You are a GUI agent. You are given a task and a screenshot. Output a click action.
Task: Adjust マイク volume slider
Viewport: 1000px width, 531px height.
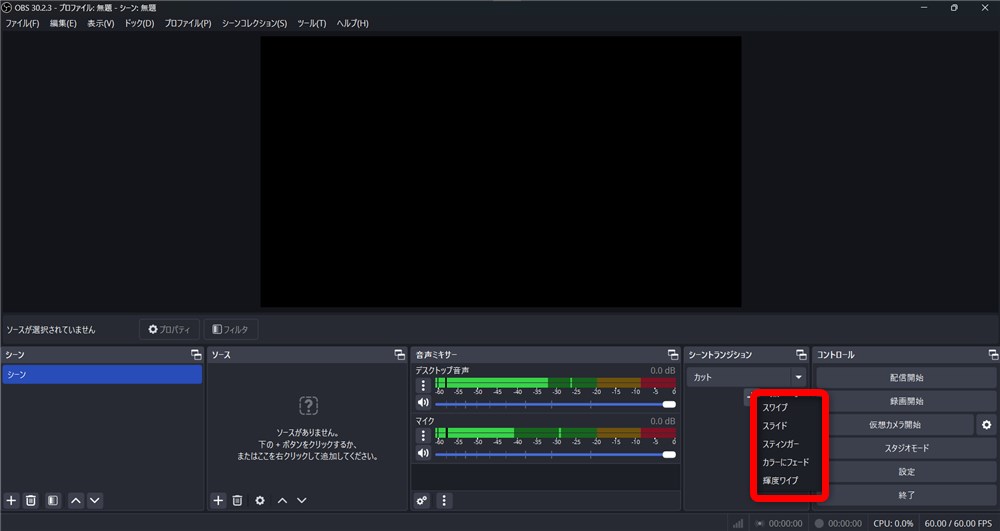click(x=555, y=455)
